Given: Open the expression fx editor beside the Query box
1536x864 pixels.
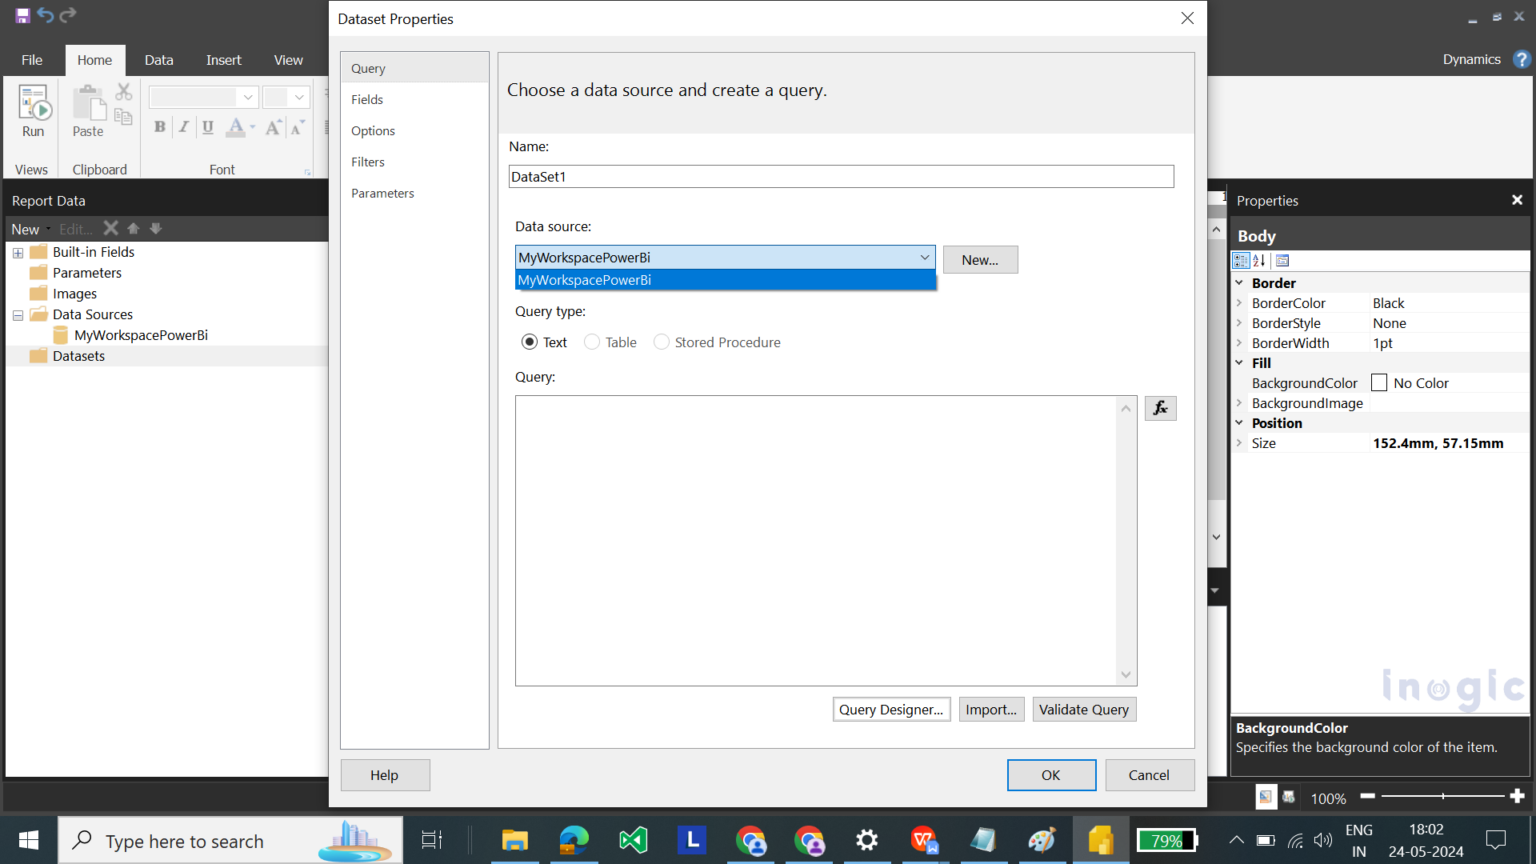Looking at the screenshot, I should [1160, 407].
